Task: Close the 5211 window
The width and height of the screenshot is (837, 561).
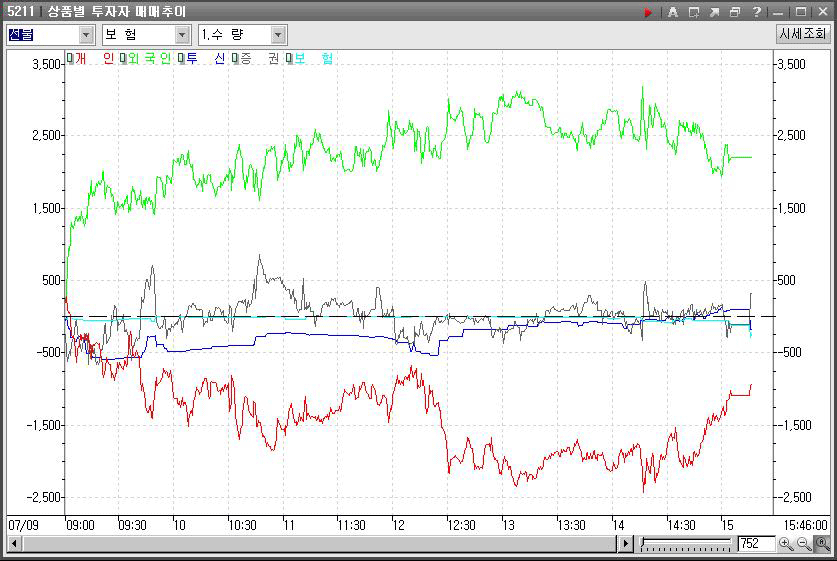Action: click(x=823, y=12)
